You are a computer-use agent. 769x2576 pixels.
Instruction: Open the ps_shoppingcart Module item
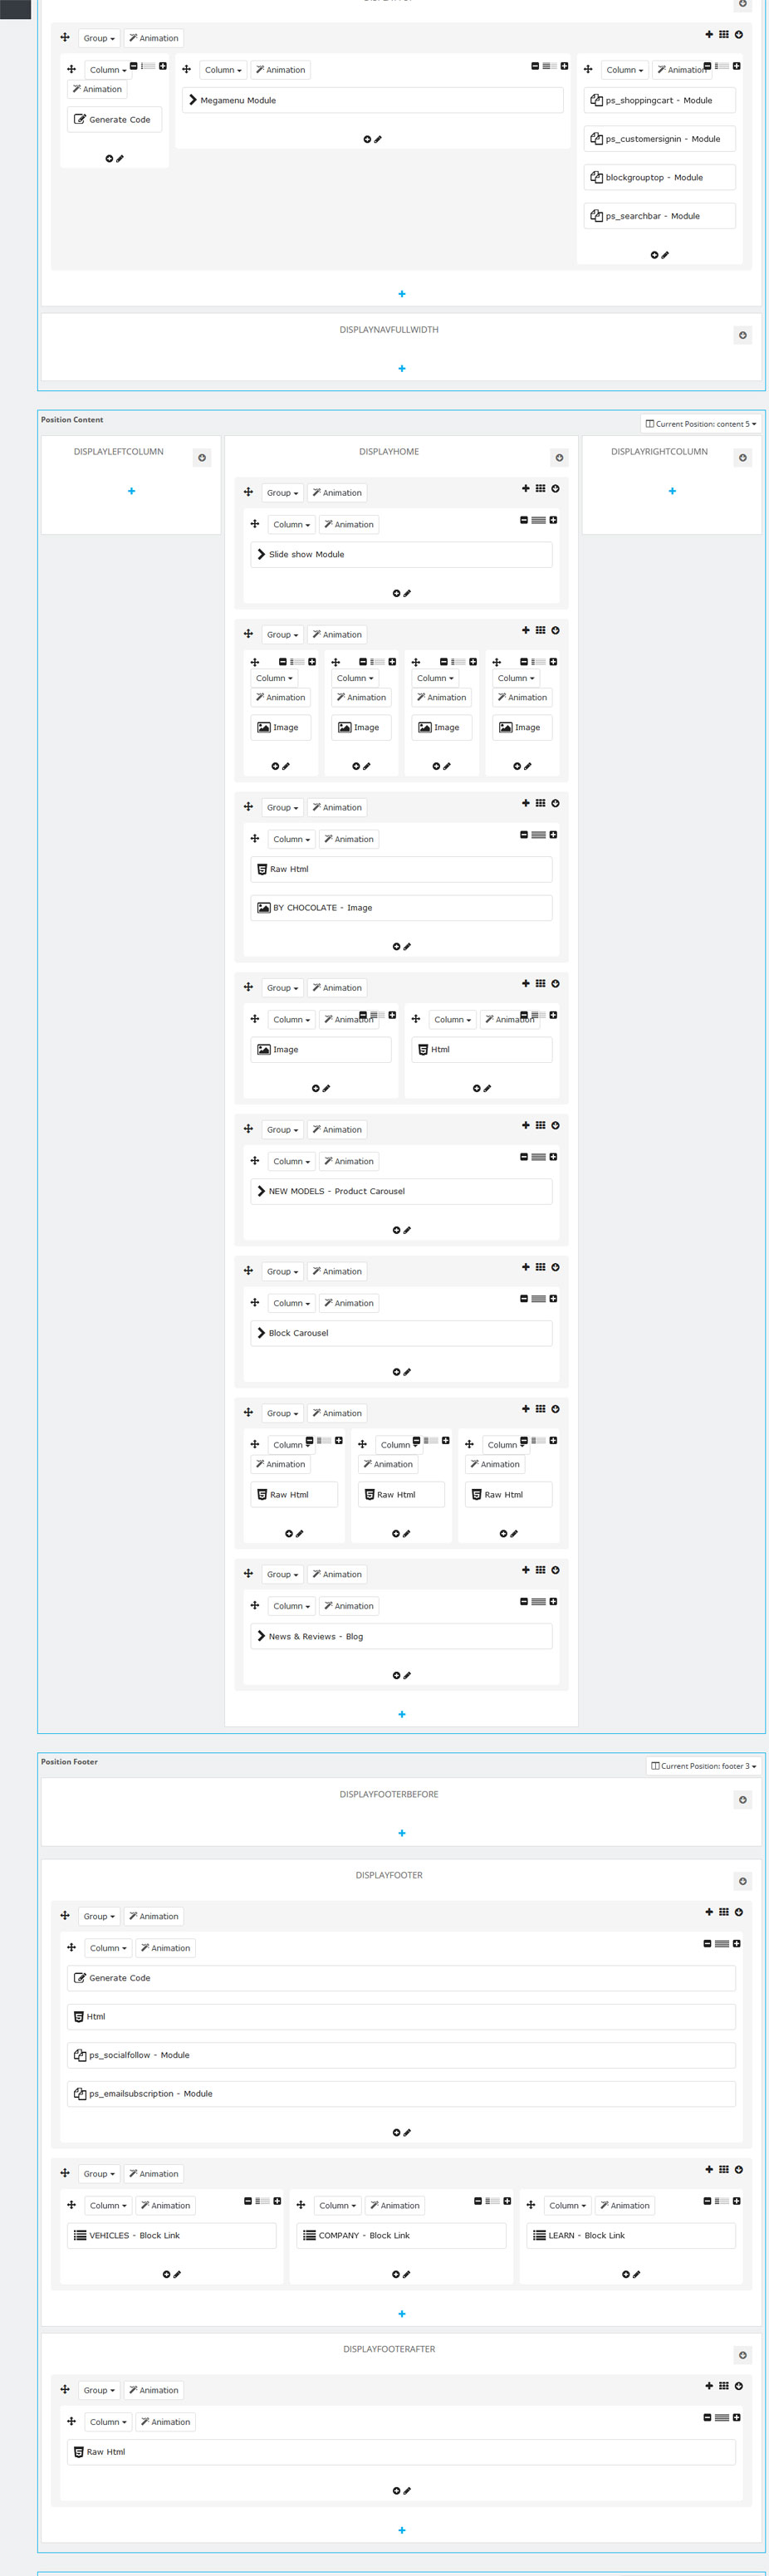[659, 100]
